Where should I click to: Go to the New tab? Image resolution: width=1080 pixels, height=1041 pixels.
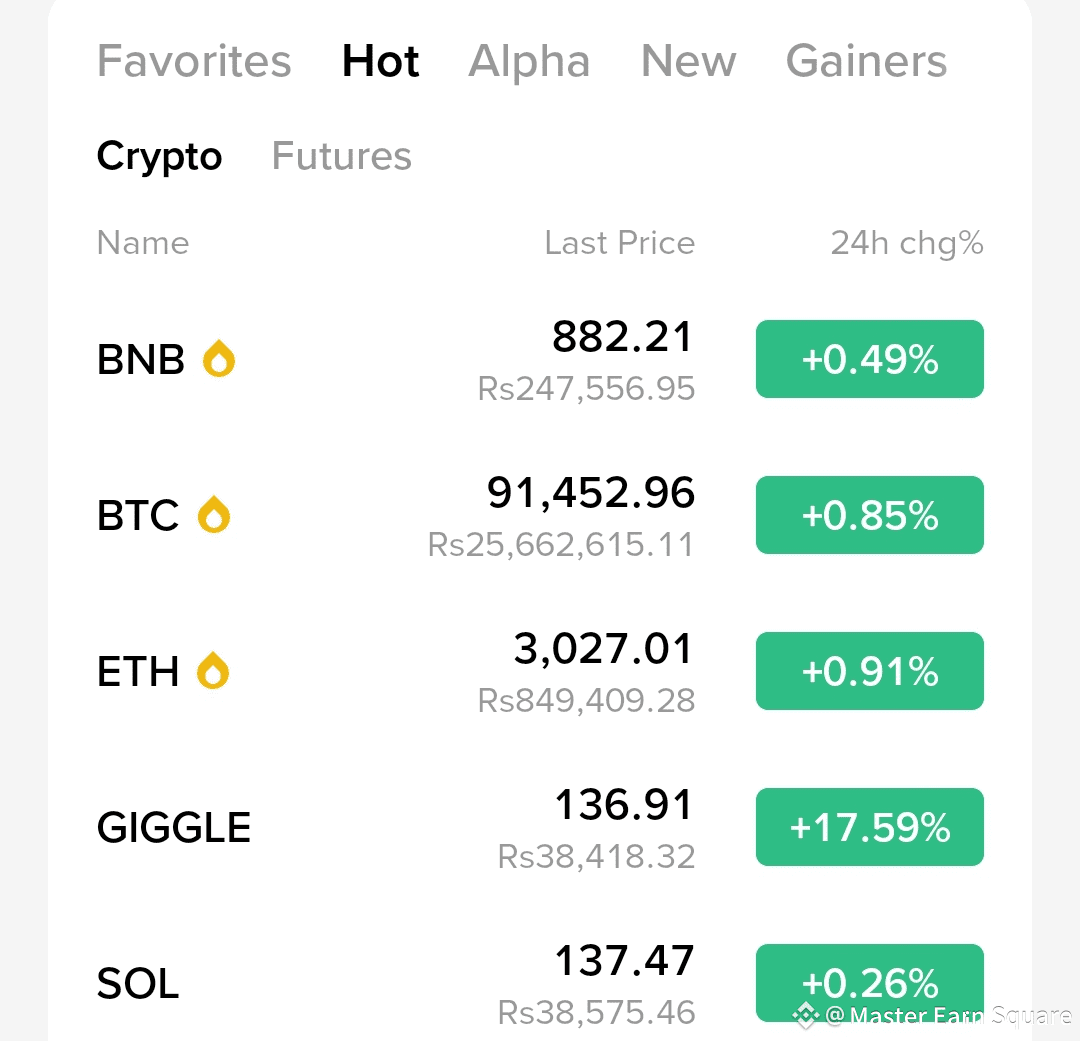pos(688,61)
